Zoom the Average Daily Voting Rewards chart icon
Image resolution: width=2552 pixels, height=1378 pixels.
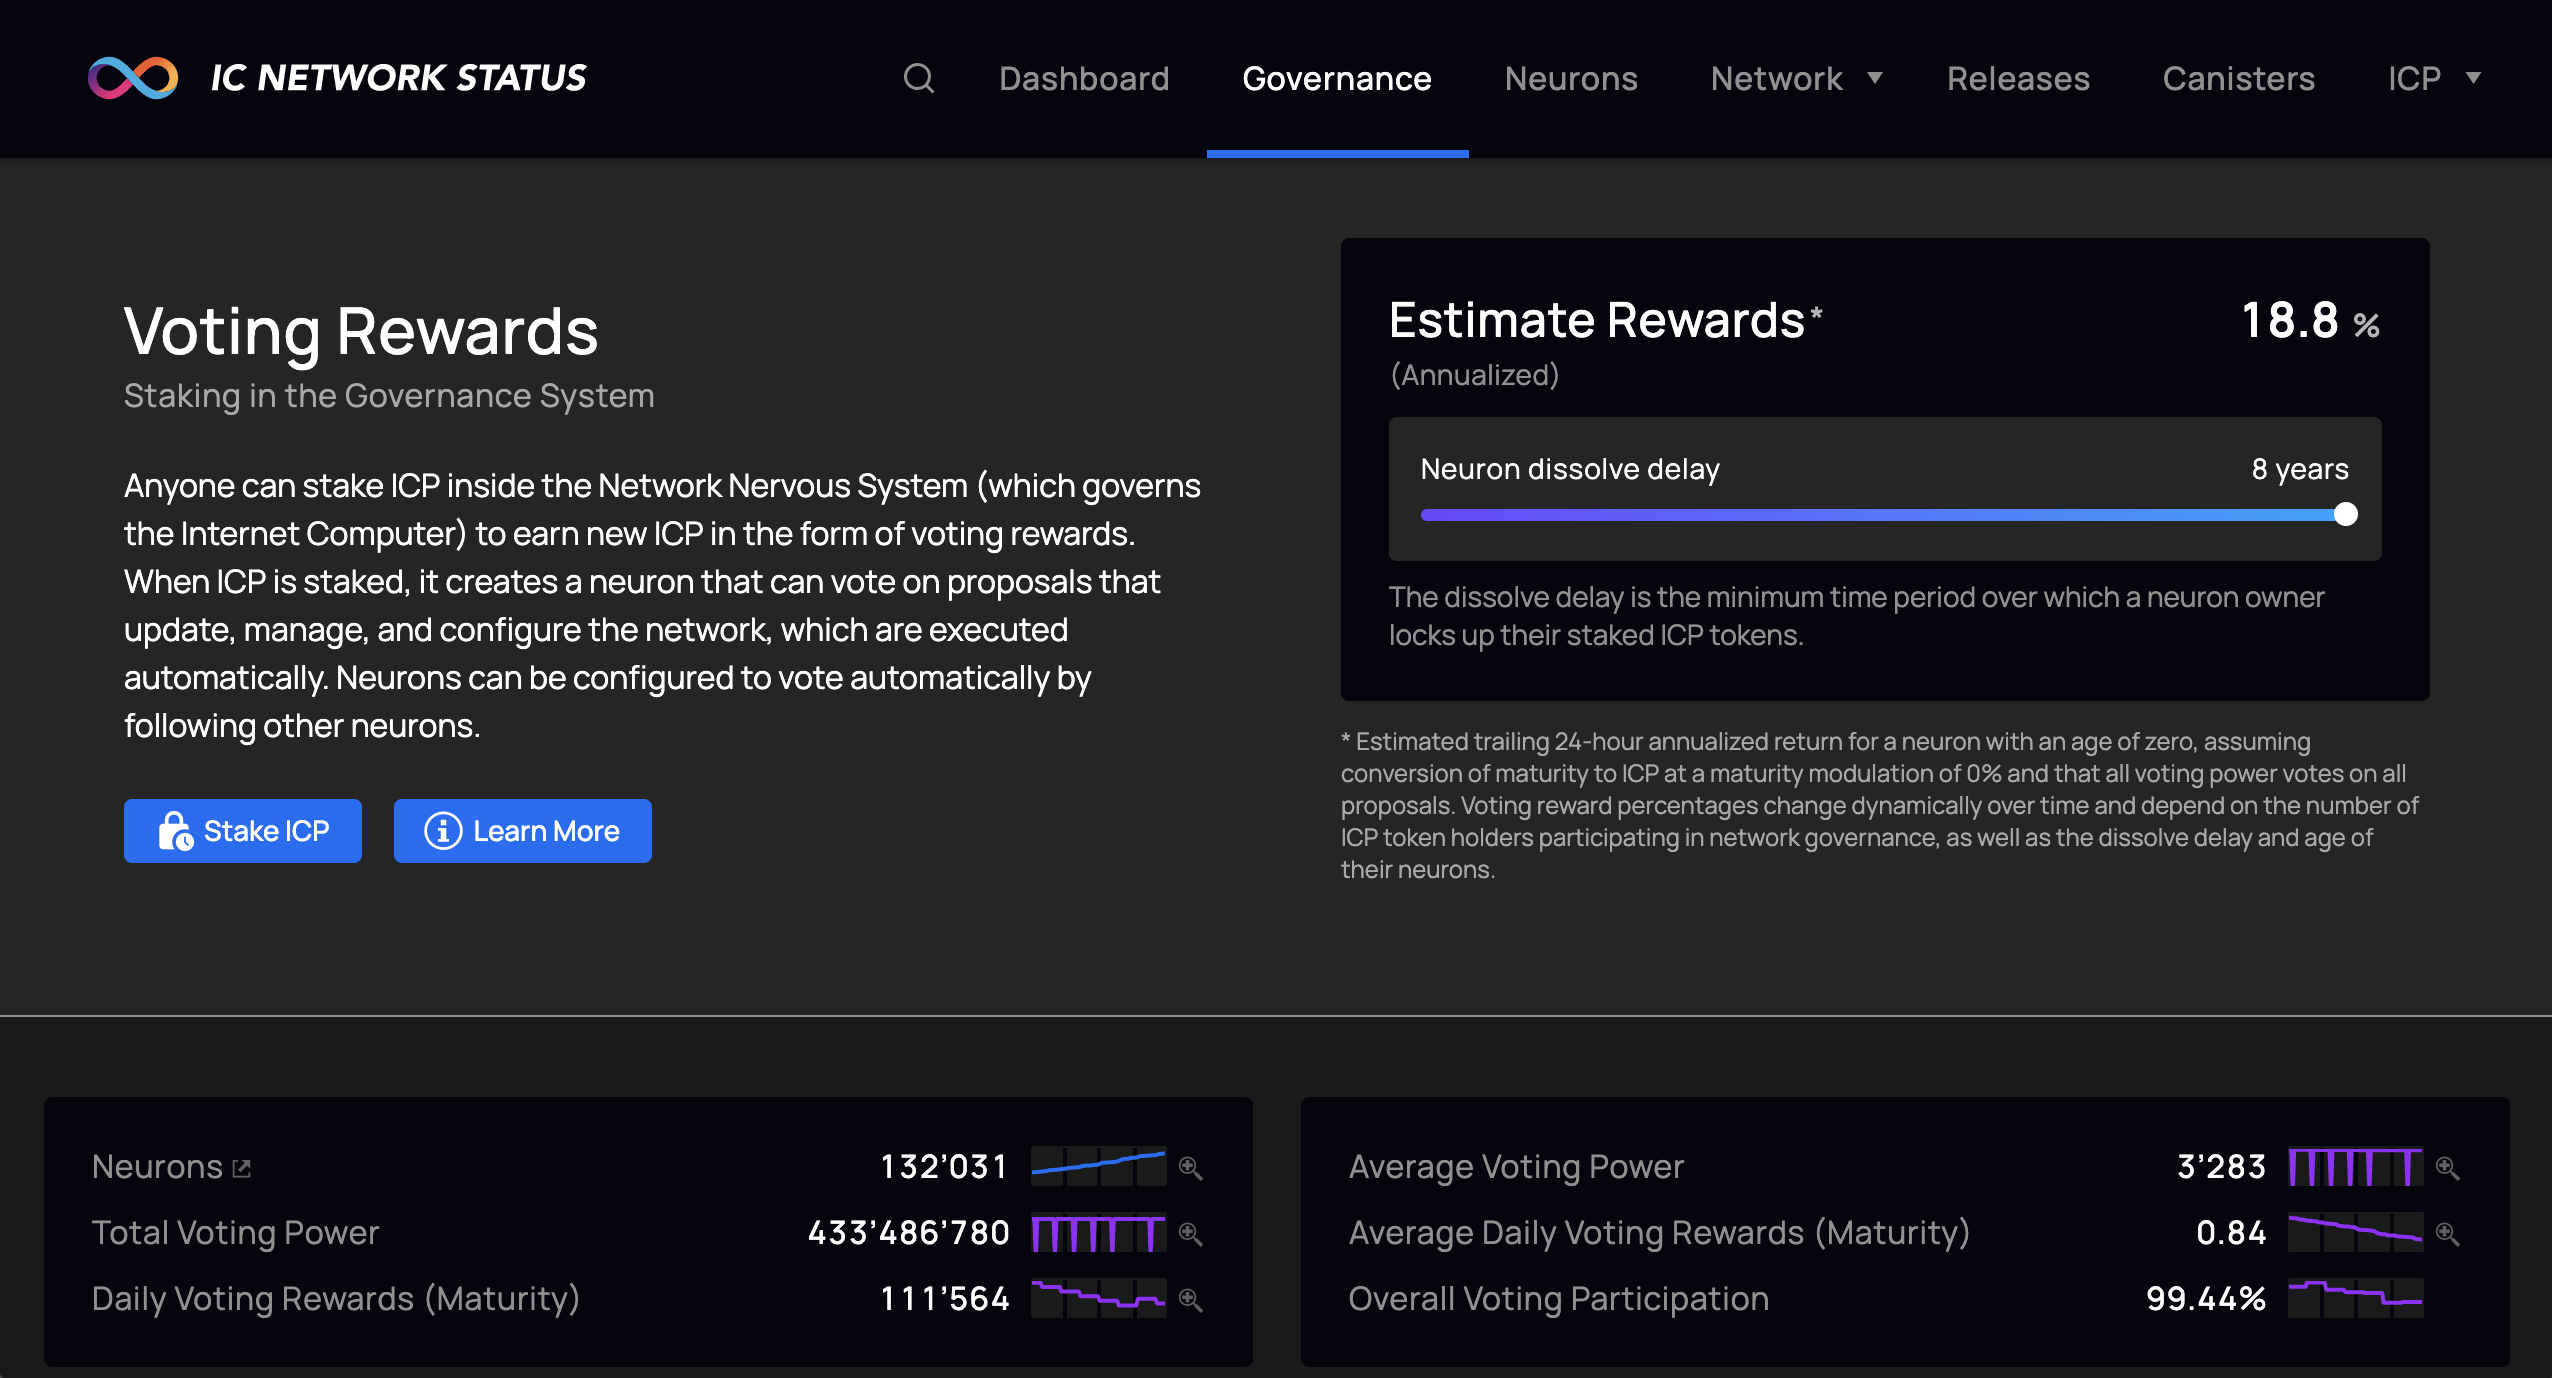click(2447, 1233)
